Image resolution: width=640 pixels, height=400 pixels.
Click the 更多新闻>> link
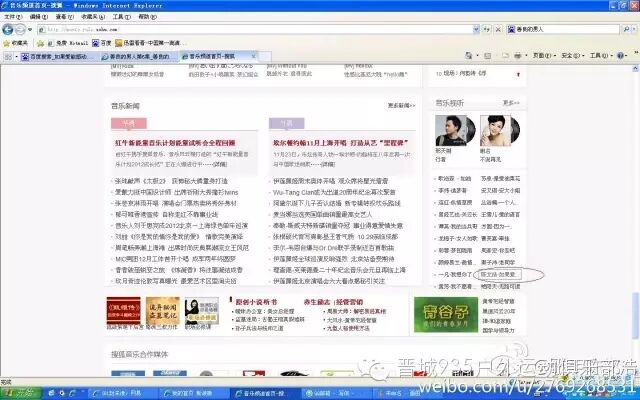pos(401,106)
